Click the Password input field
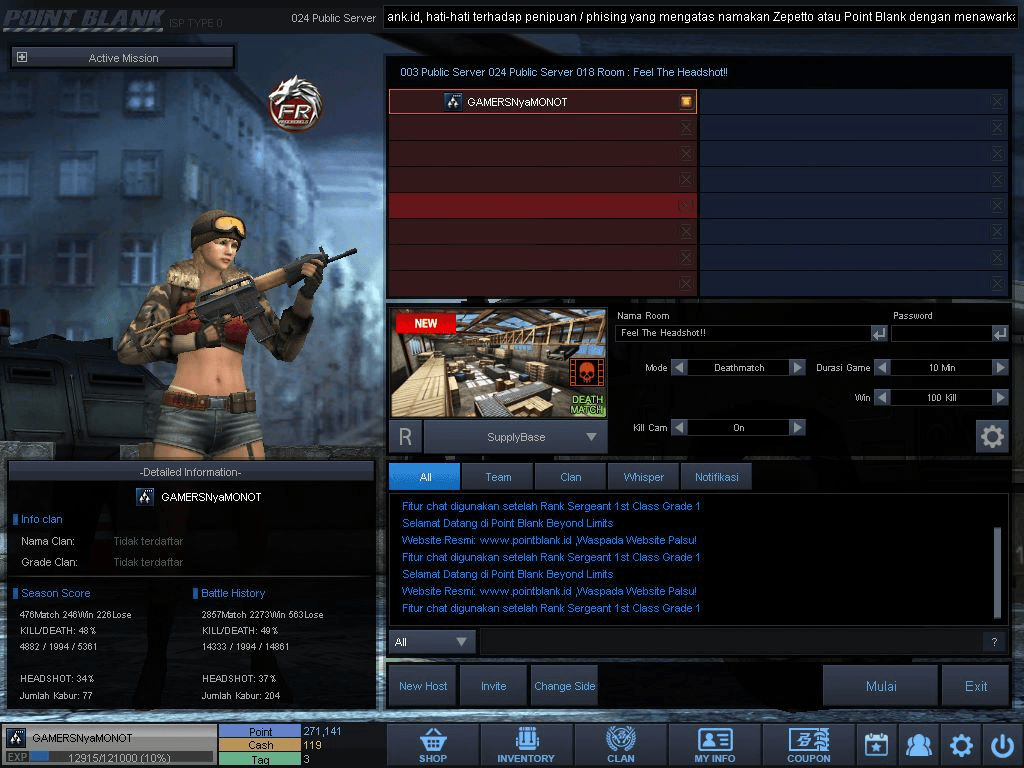 click(x=942, y=334)
